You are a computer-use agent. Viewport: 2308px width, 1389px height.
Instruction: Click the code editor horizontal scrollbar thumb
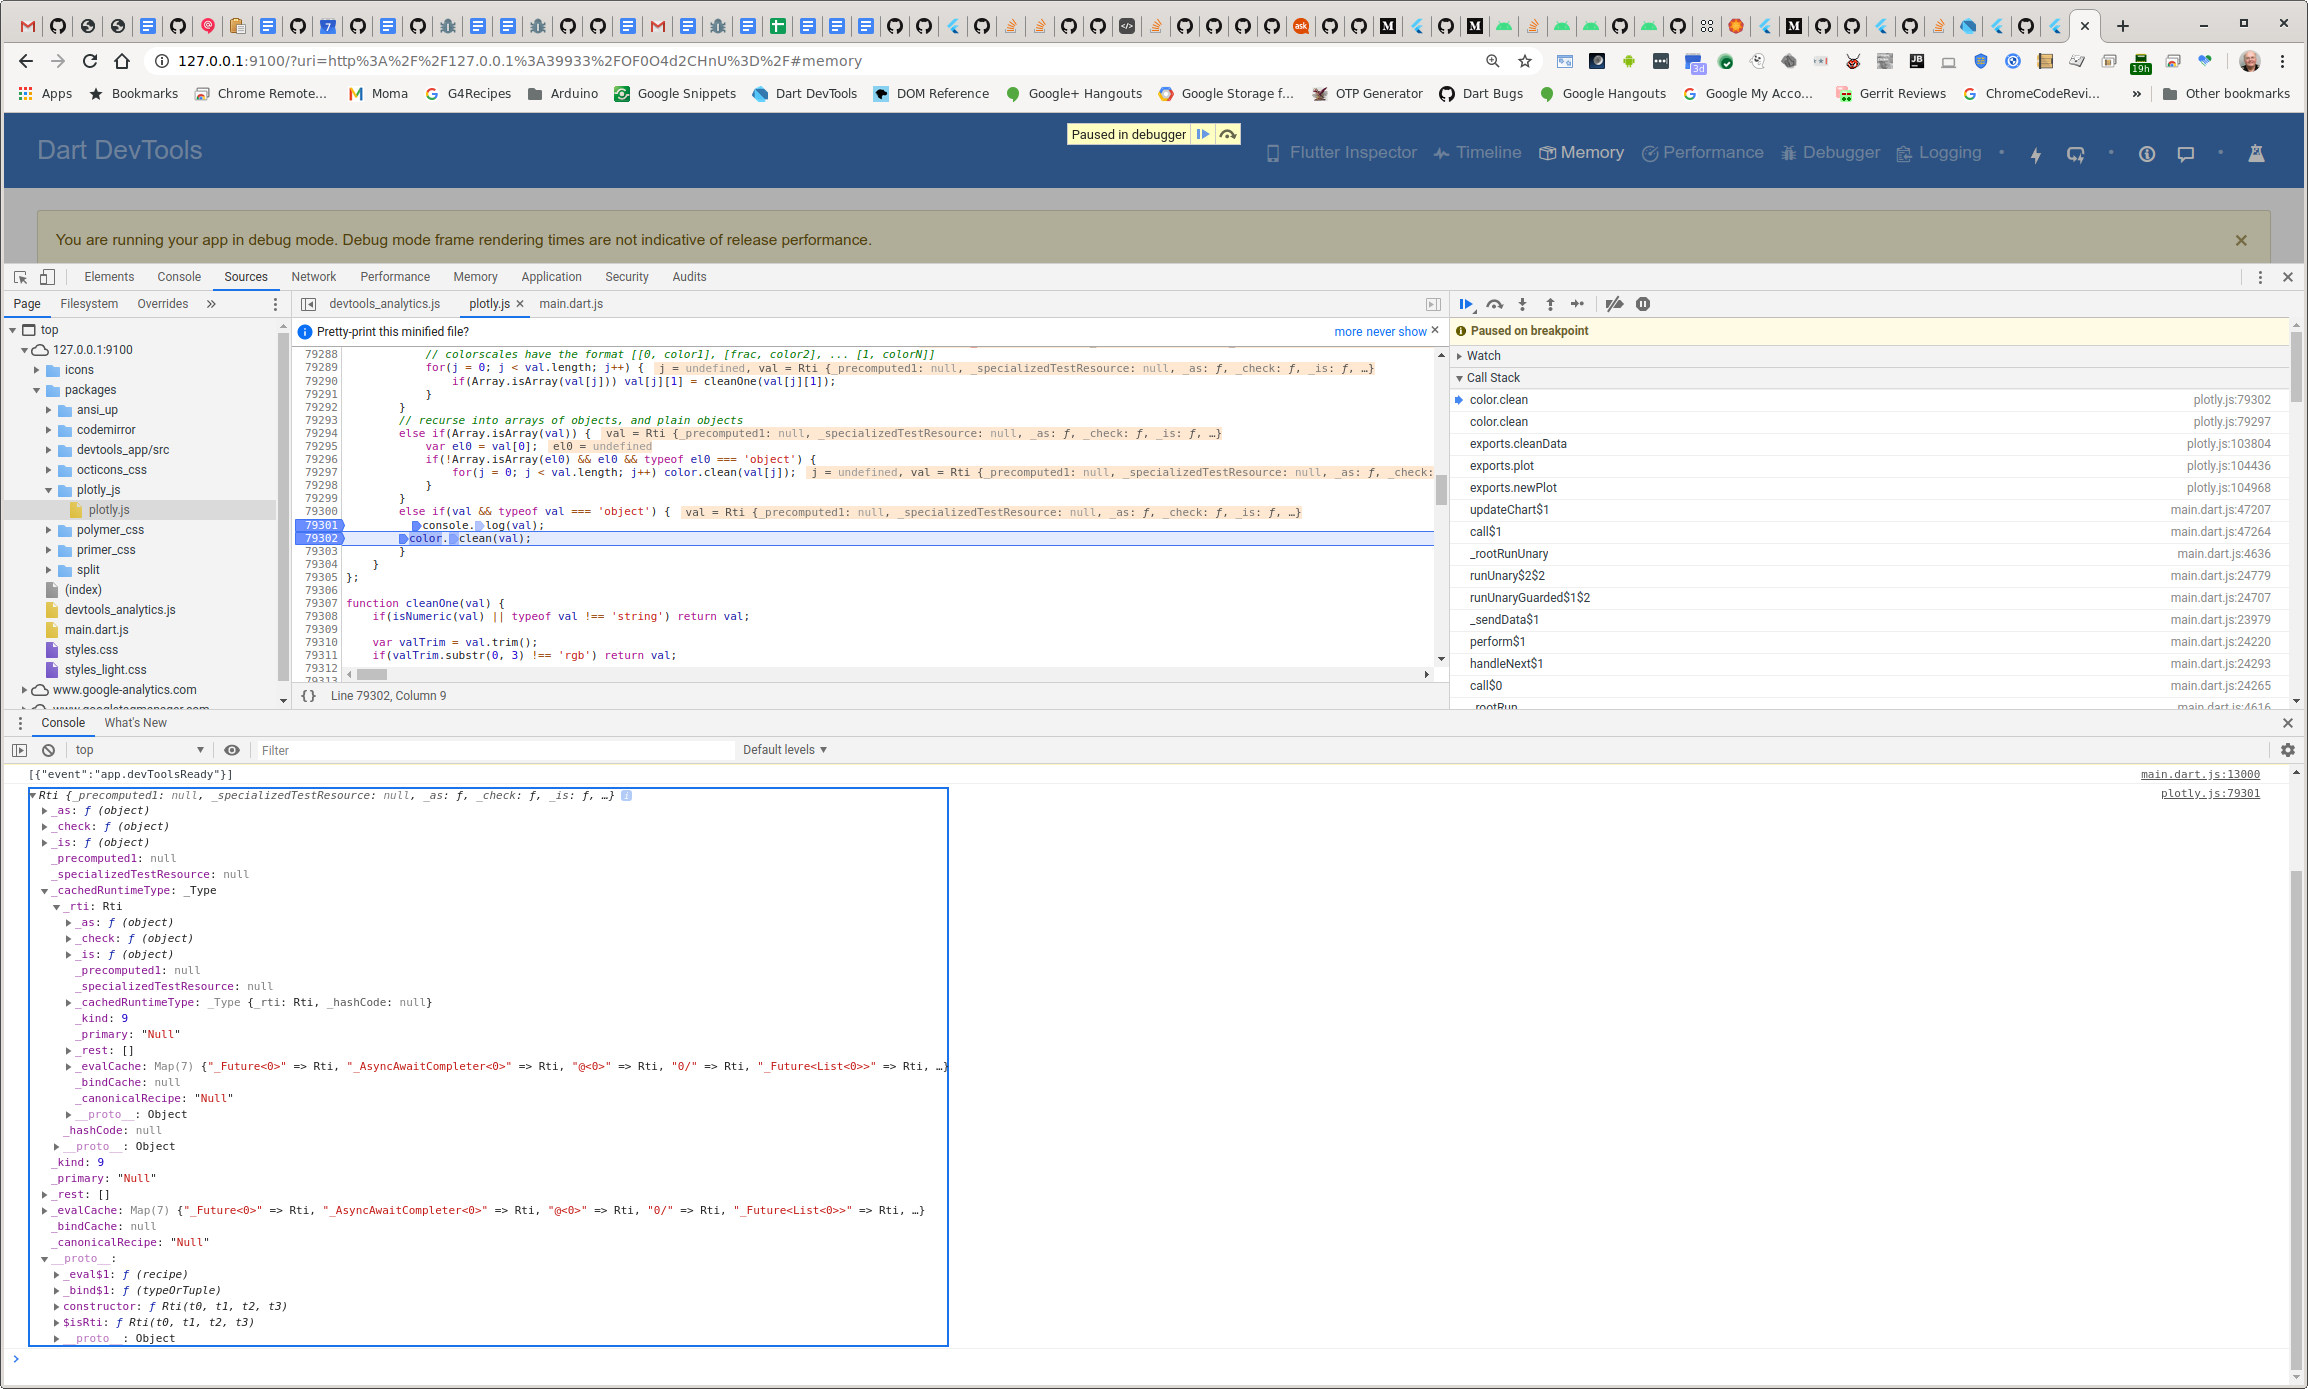(x=371, y=675)
